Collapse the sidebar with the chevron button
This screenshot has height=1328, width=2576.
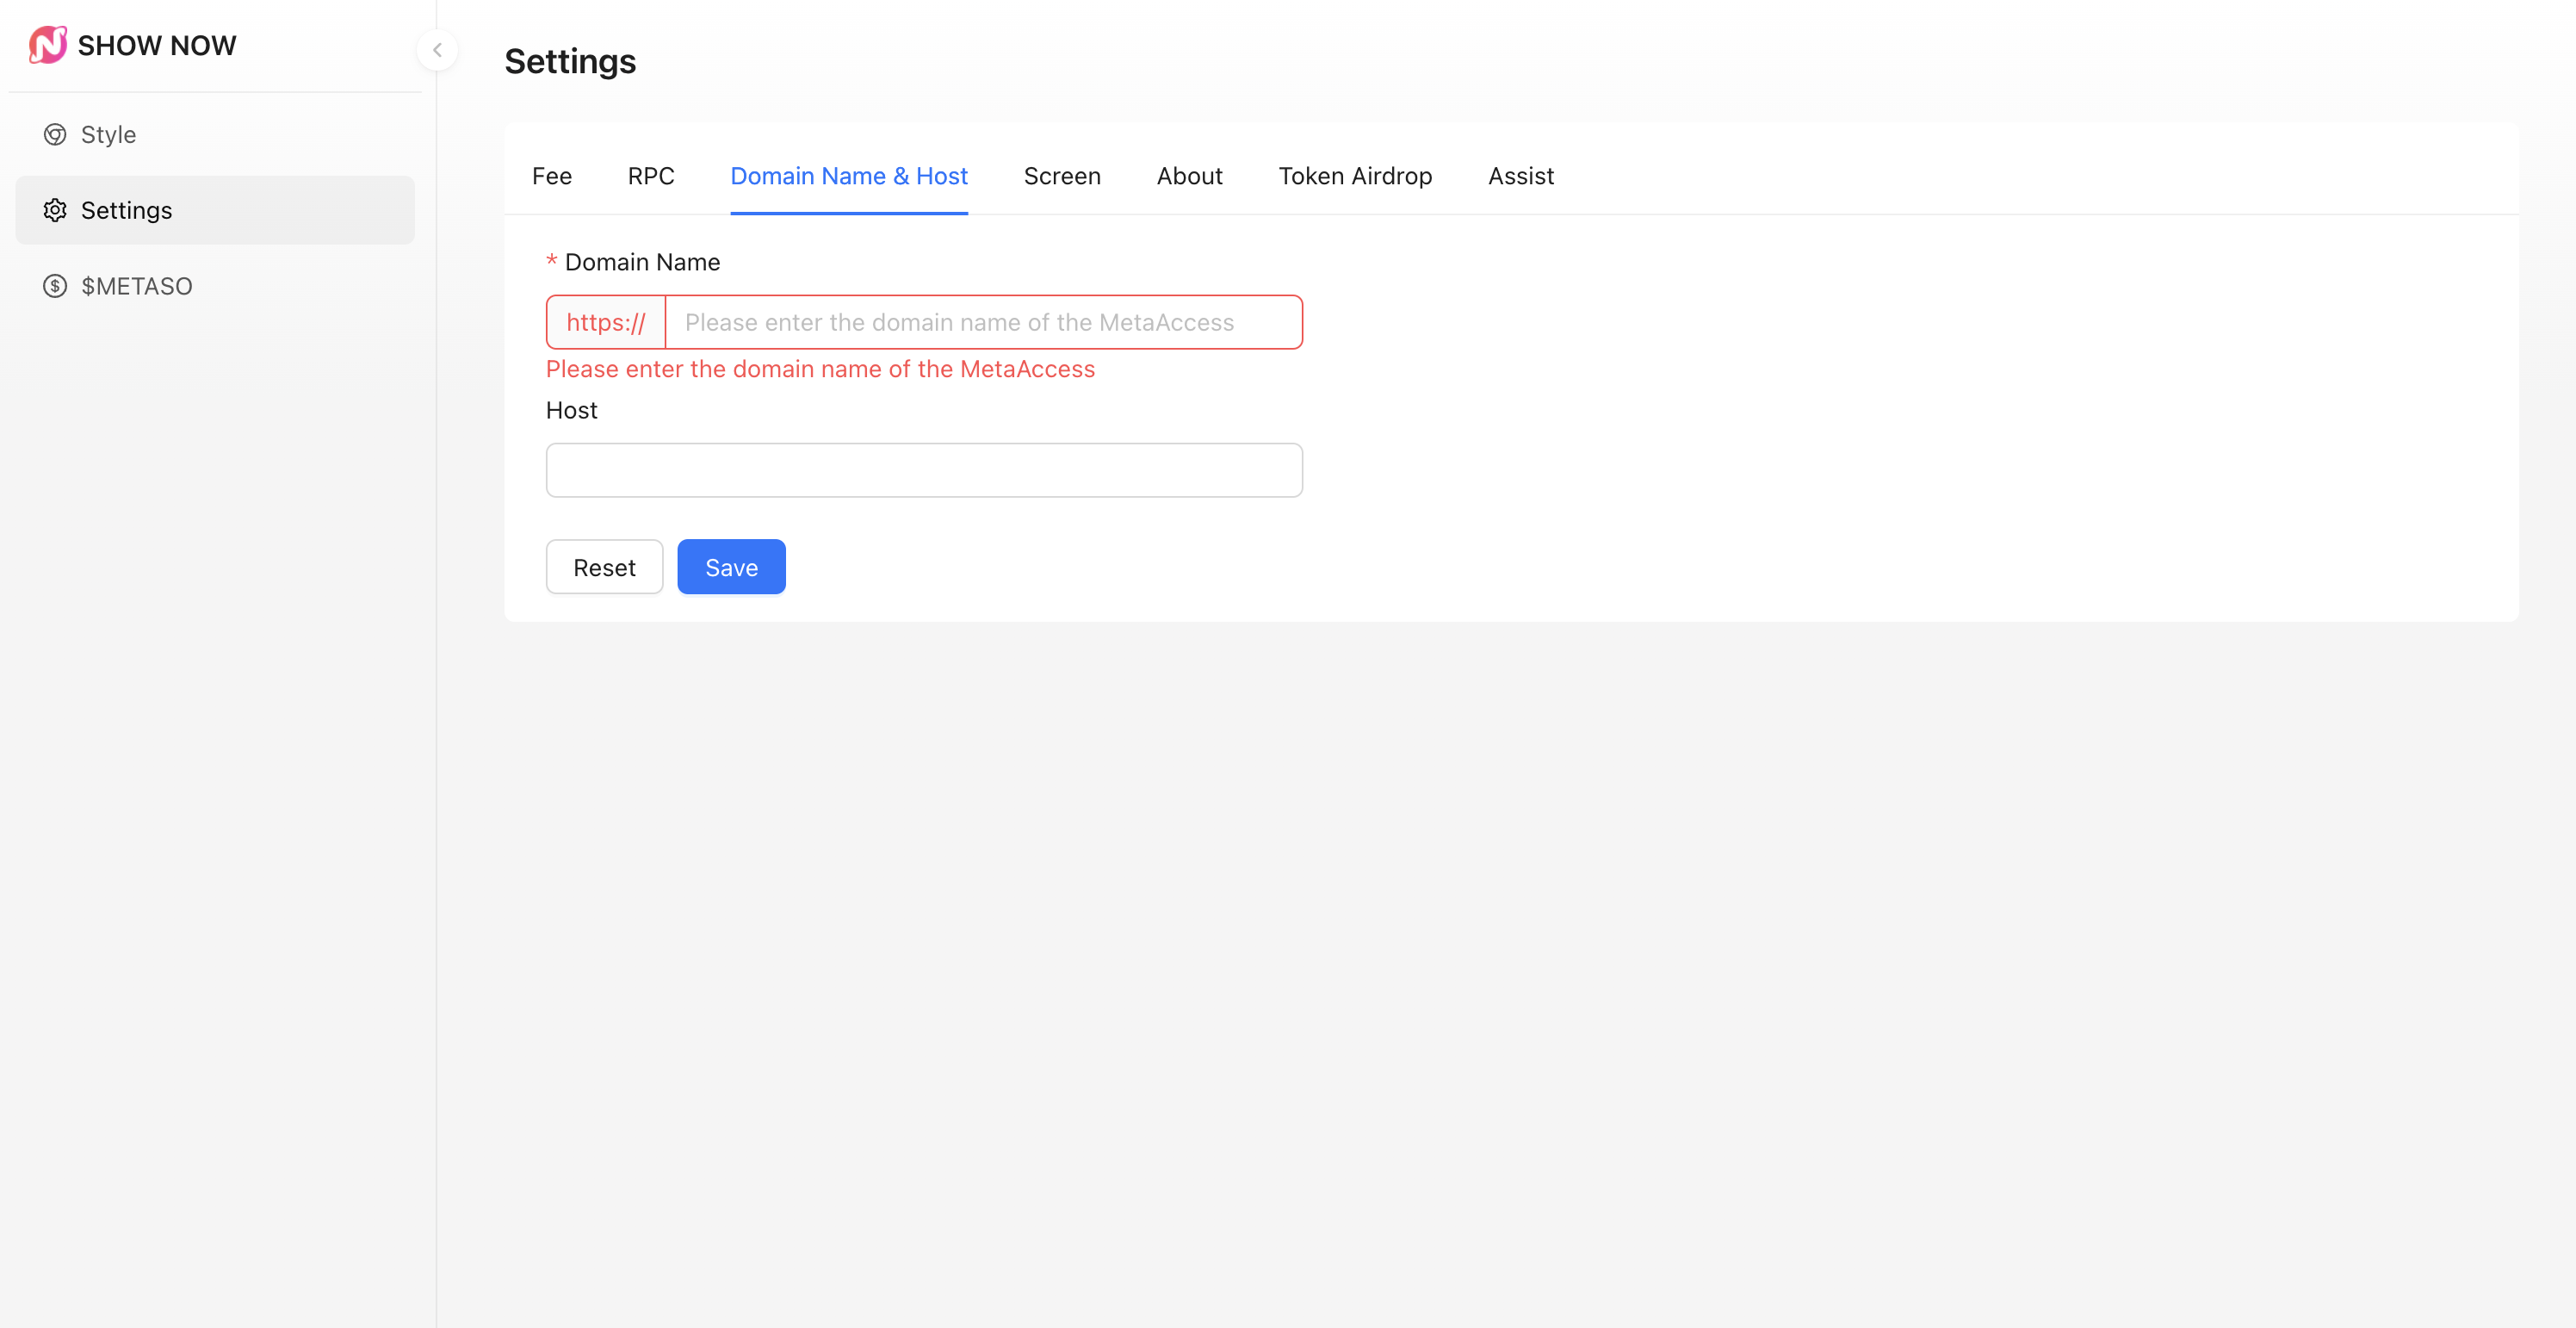[437, 50]
